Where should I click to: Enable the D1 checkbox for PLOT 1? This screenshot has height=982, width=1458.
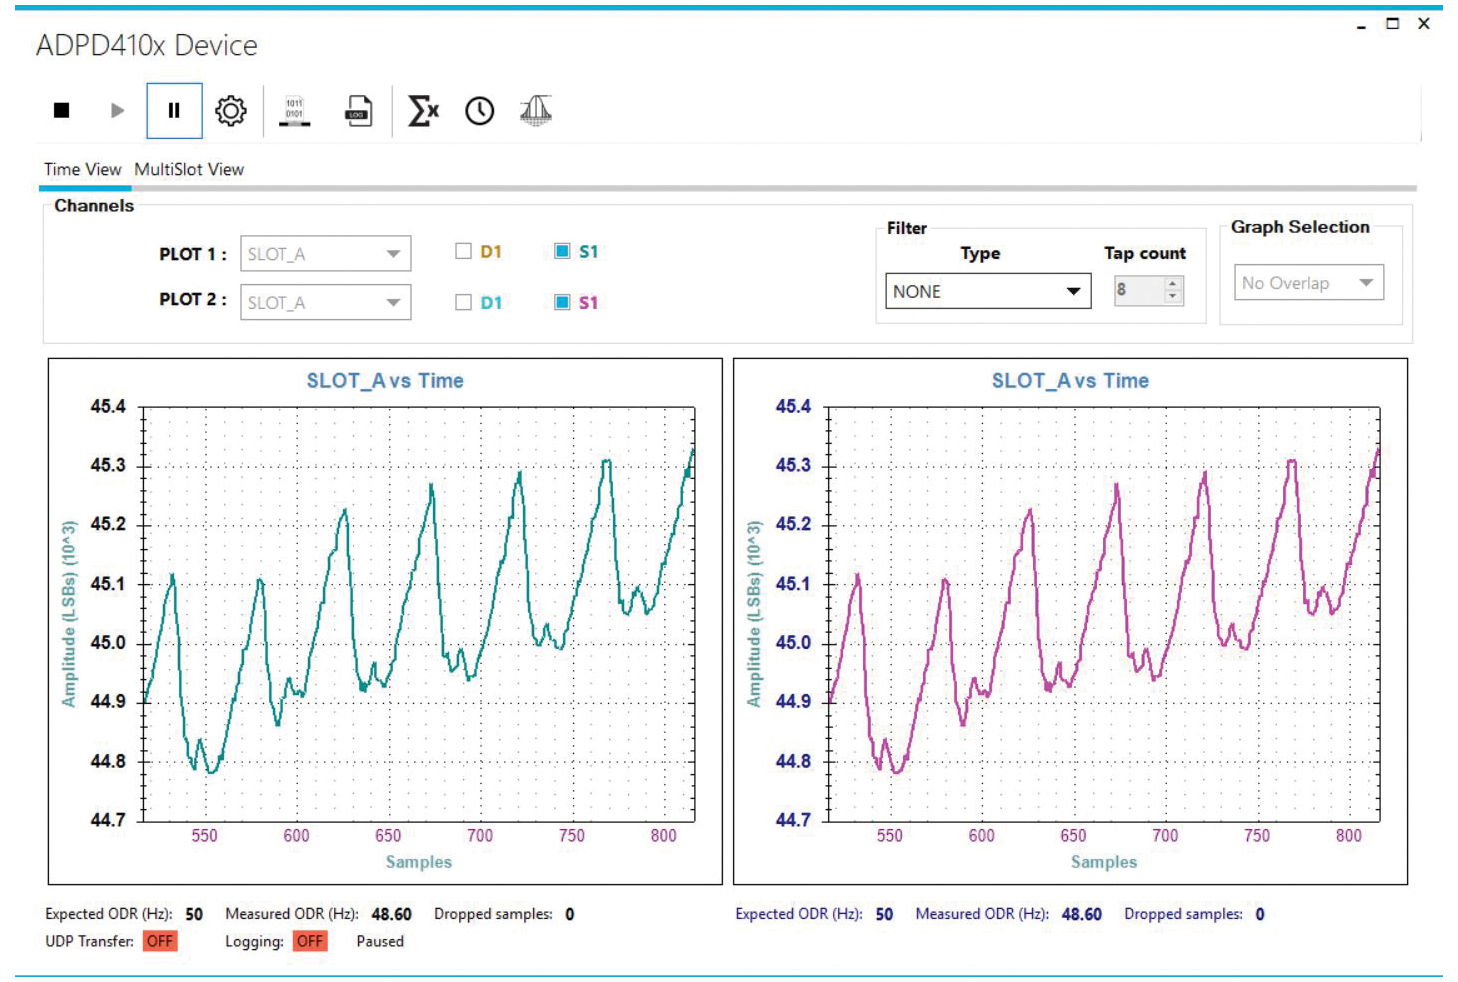point(463,251)
